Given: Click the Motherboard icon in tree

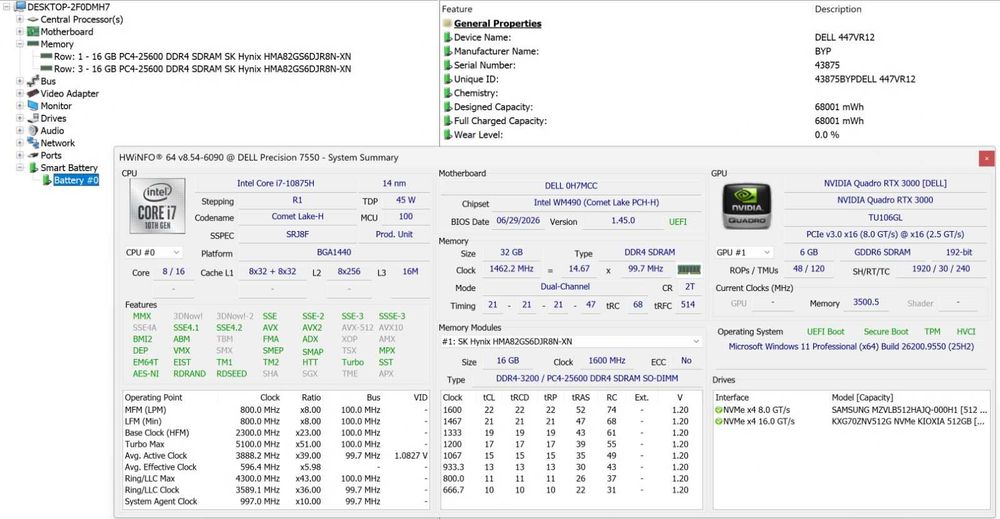Looking at the screenshot, I should pos(33,31).
